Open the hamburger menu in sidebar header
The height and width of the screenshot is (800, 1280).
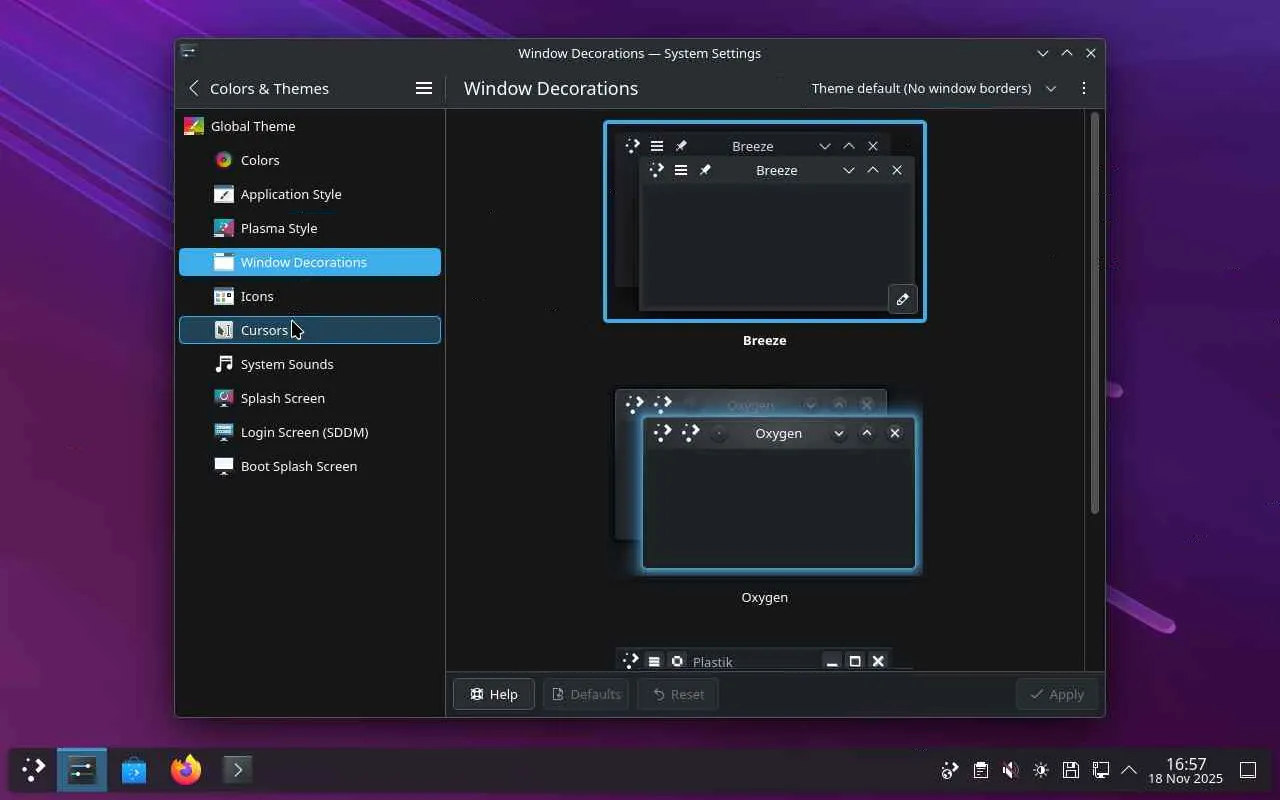tap(424, 88)
